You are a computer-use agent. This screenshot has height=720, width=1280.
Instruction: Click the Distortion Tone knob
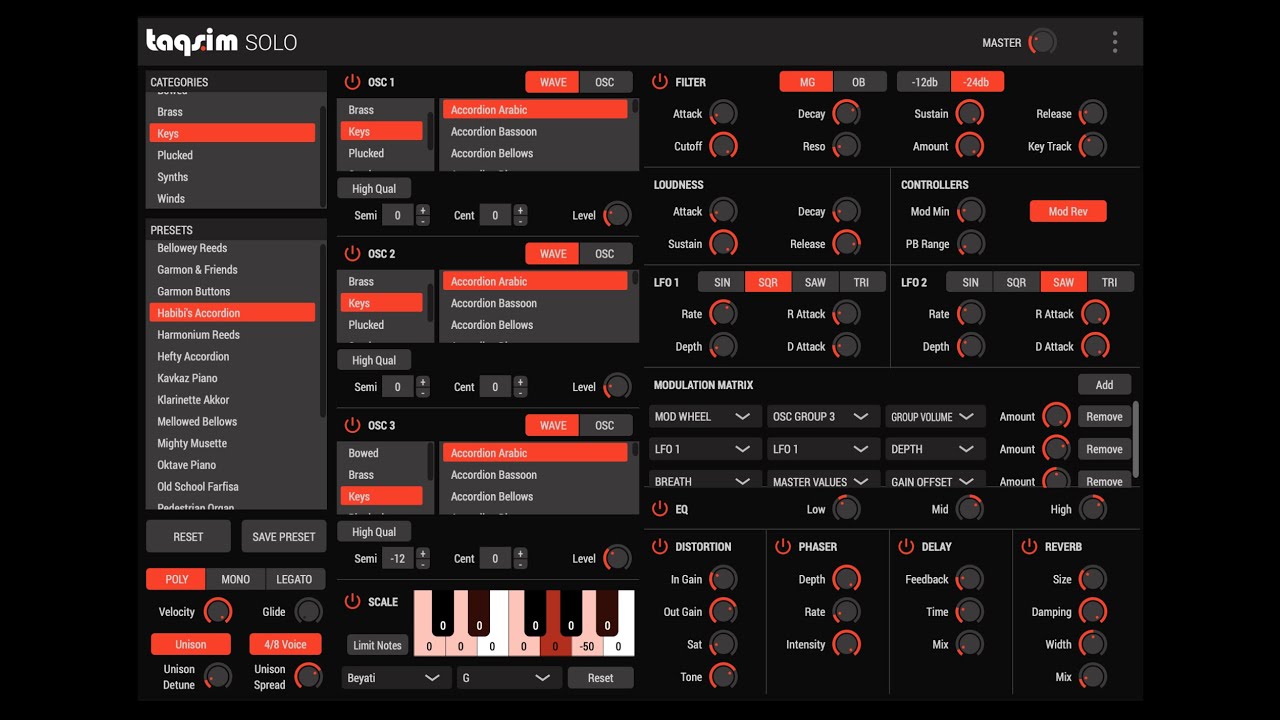click(x=723, y=677)
